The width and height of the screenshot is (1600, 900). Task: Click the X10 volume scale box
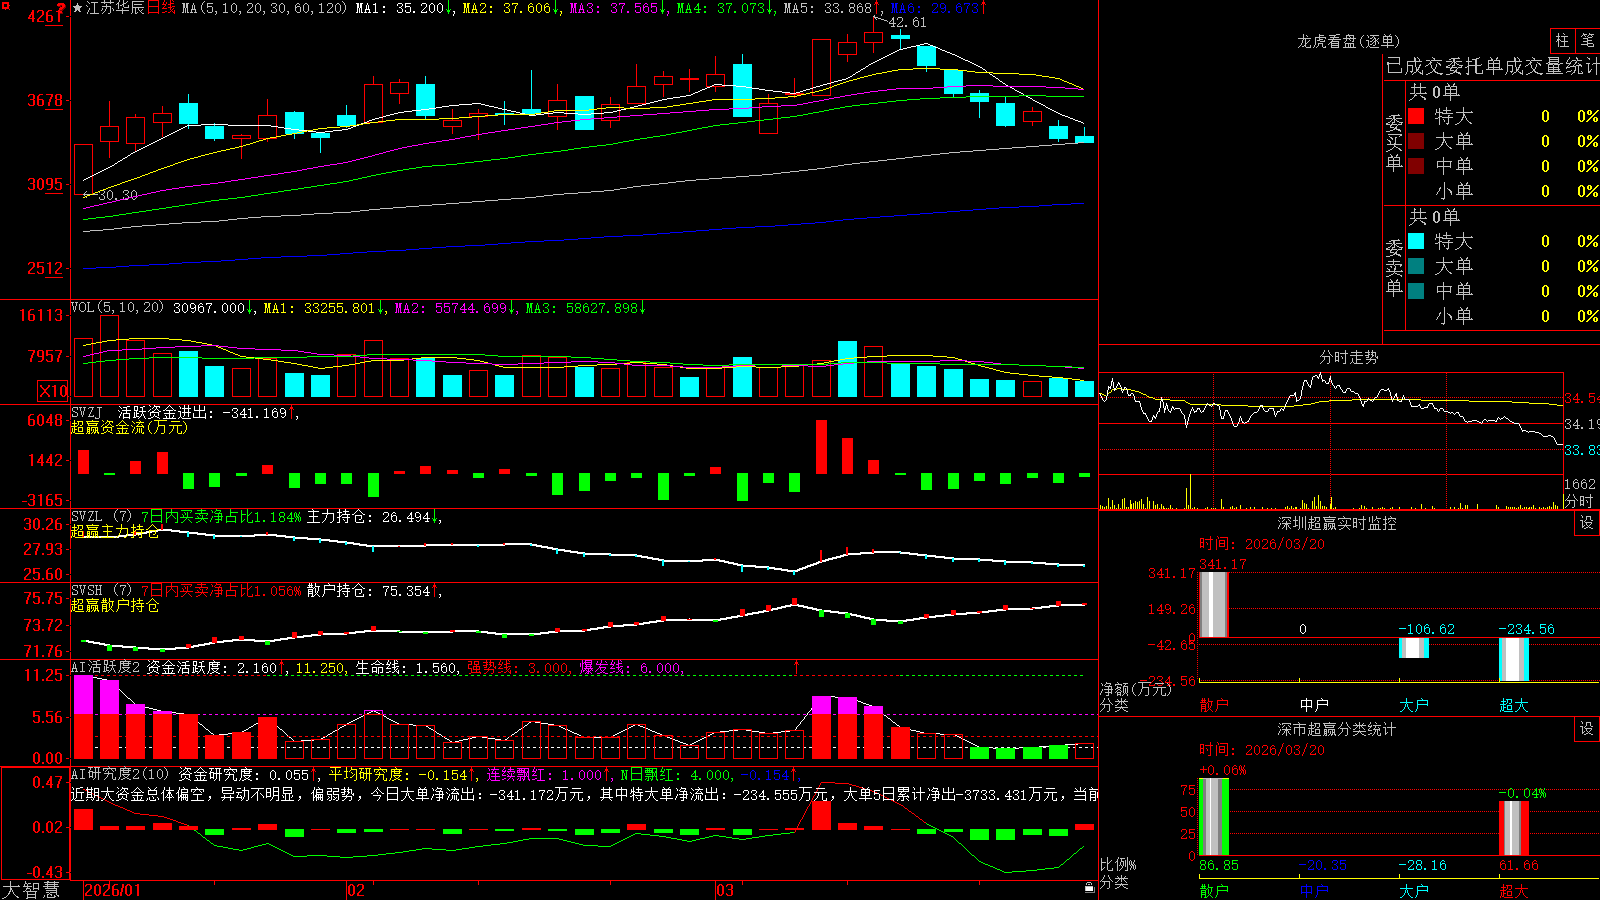(53, 391)
